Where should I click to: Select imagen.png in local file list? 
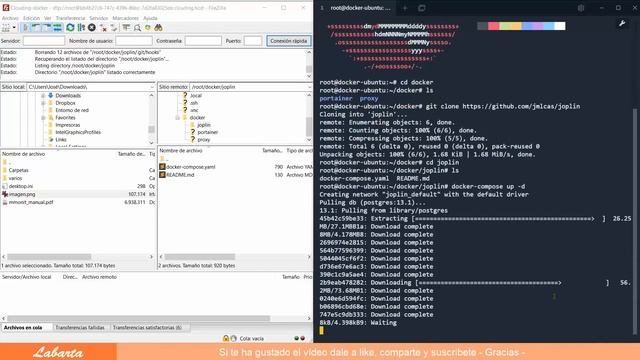22,194
